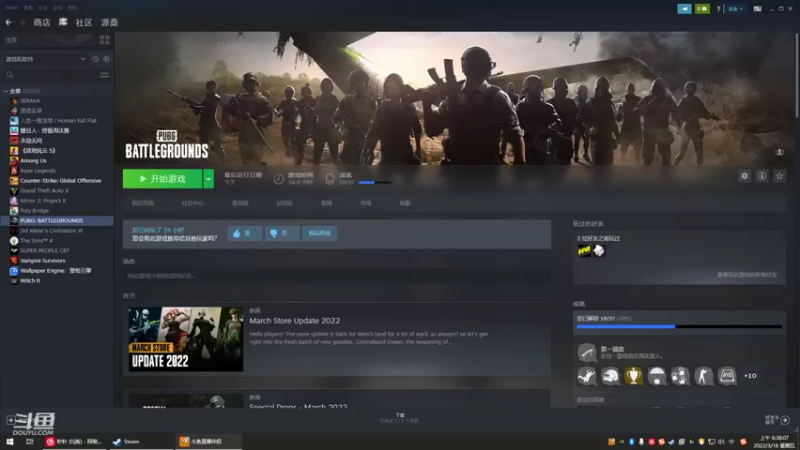View all friends who play link
This screenshot has height=450, width=800.
pos(746,275)
